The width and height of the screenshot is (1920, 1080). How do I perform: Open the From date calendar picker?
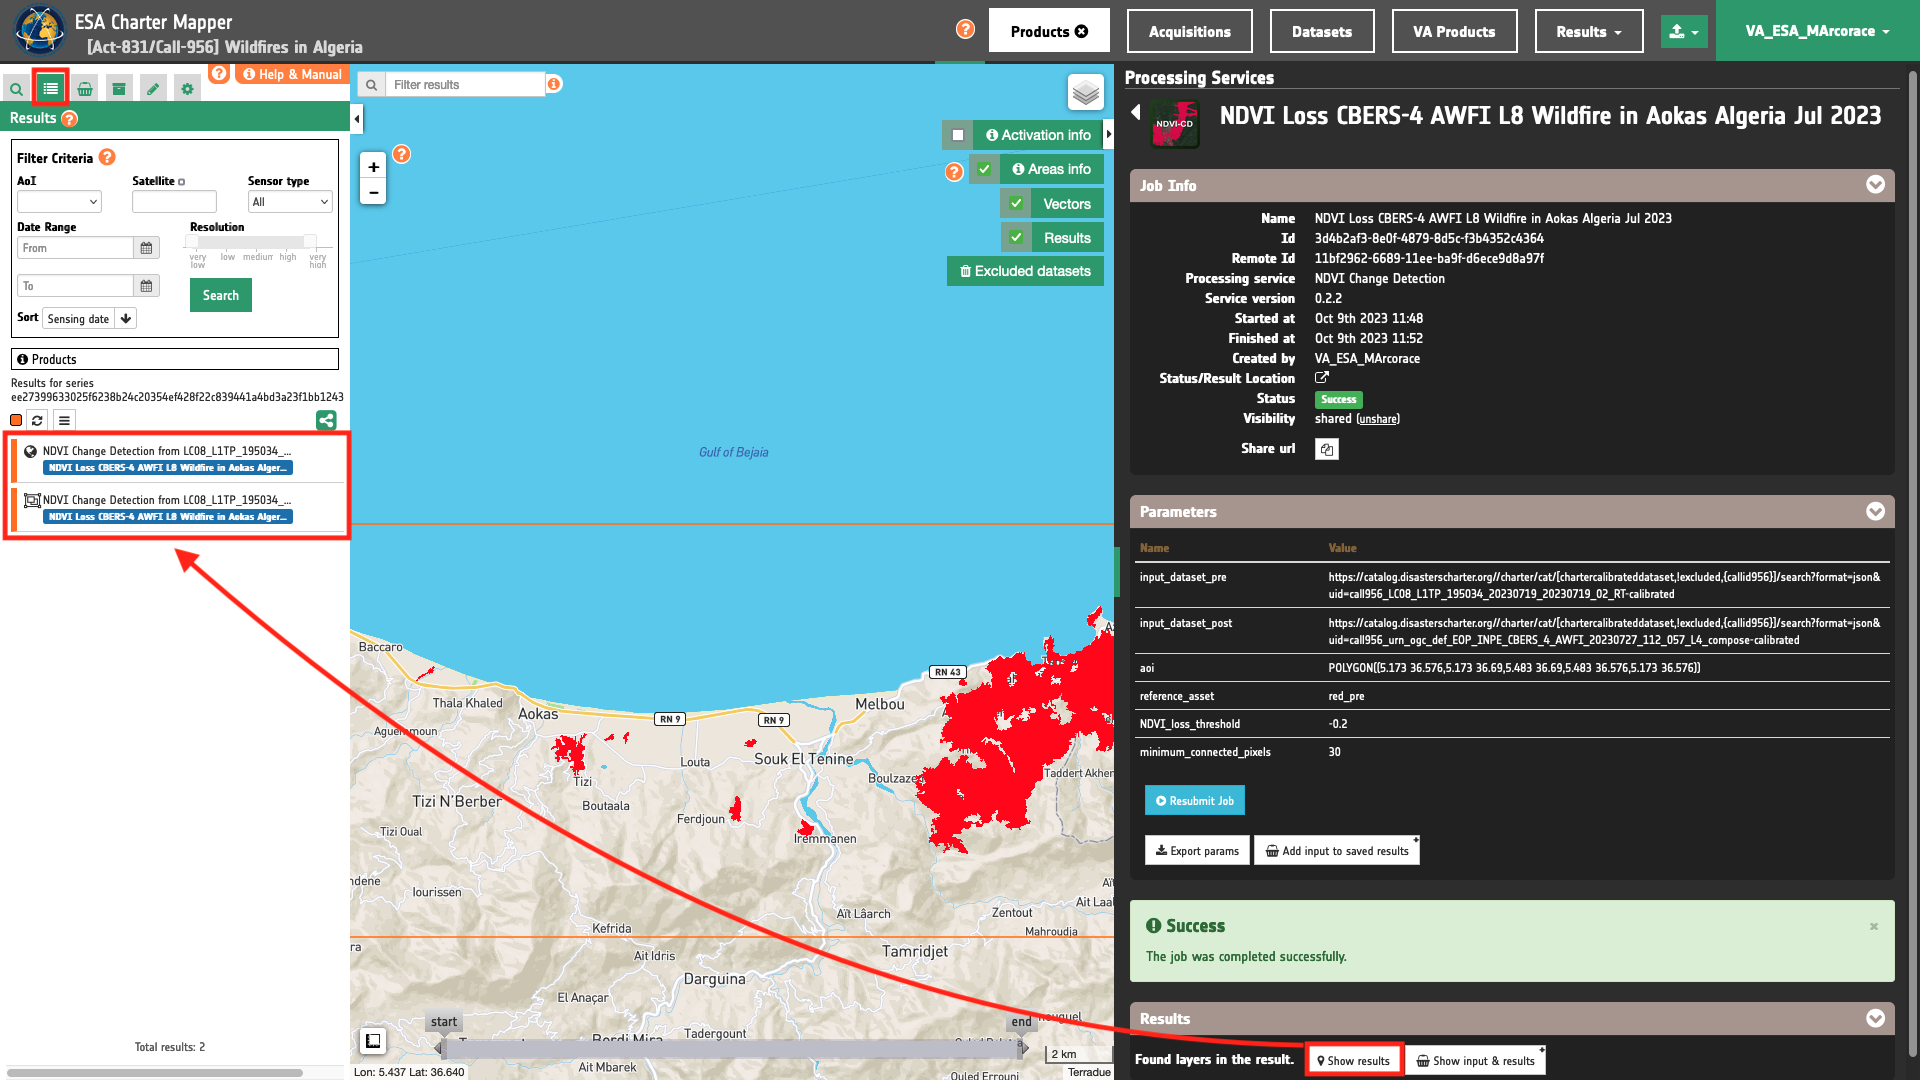146,248
